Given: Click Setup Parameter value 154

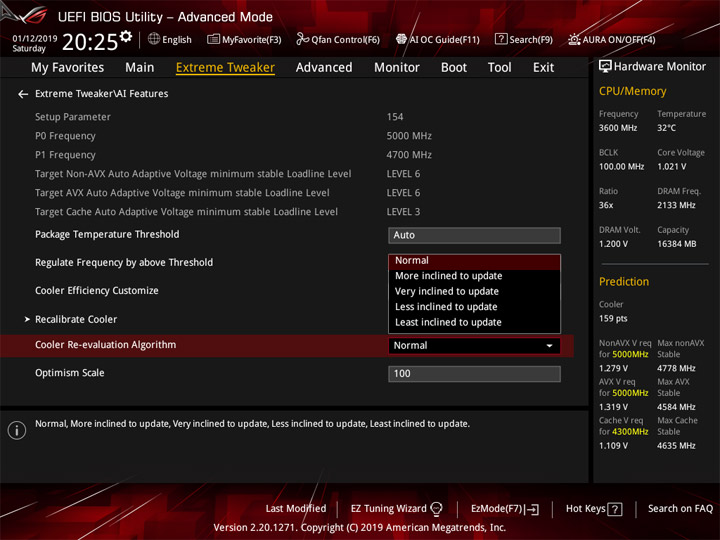Looking at the screenshot, I should [x=395, y=117].
